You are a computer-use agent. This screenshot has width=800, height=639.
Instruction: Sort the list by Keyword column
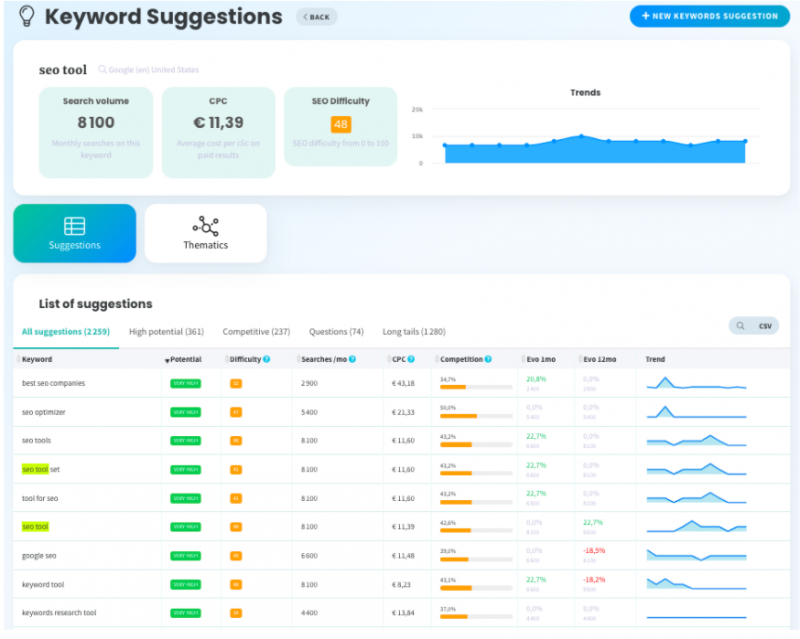click(35, 359)
